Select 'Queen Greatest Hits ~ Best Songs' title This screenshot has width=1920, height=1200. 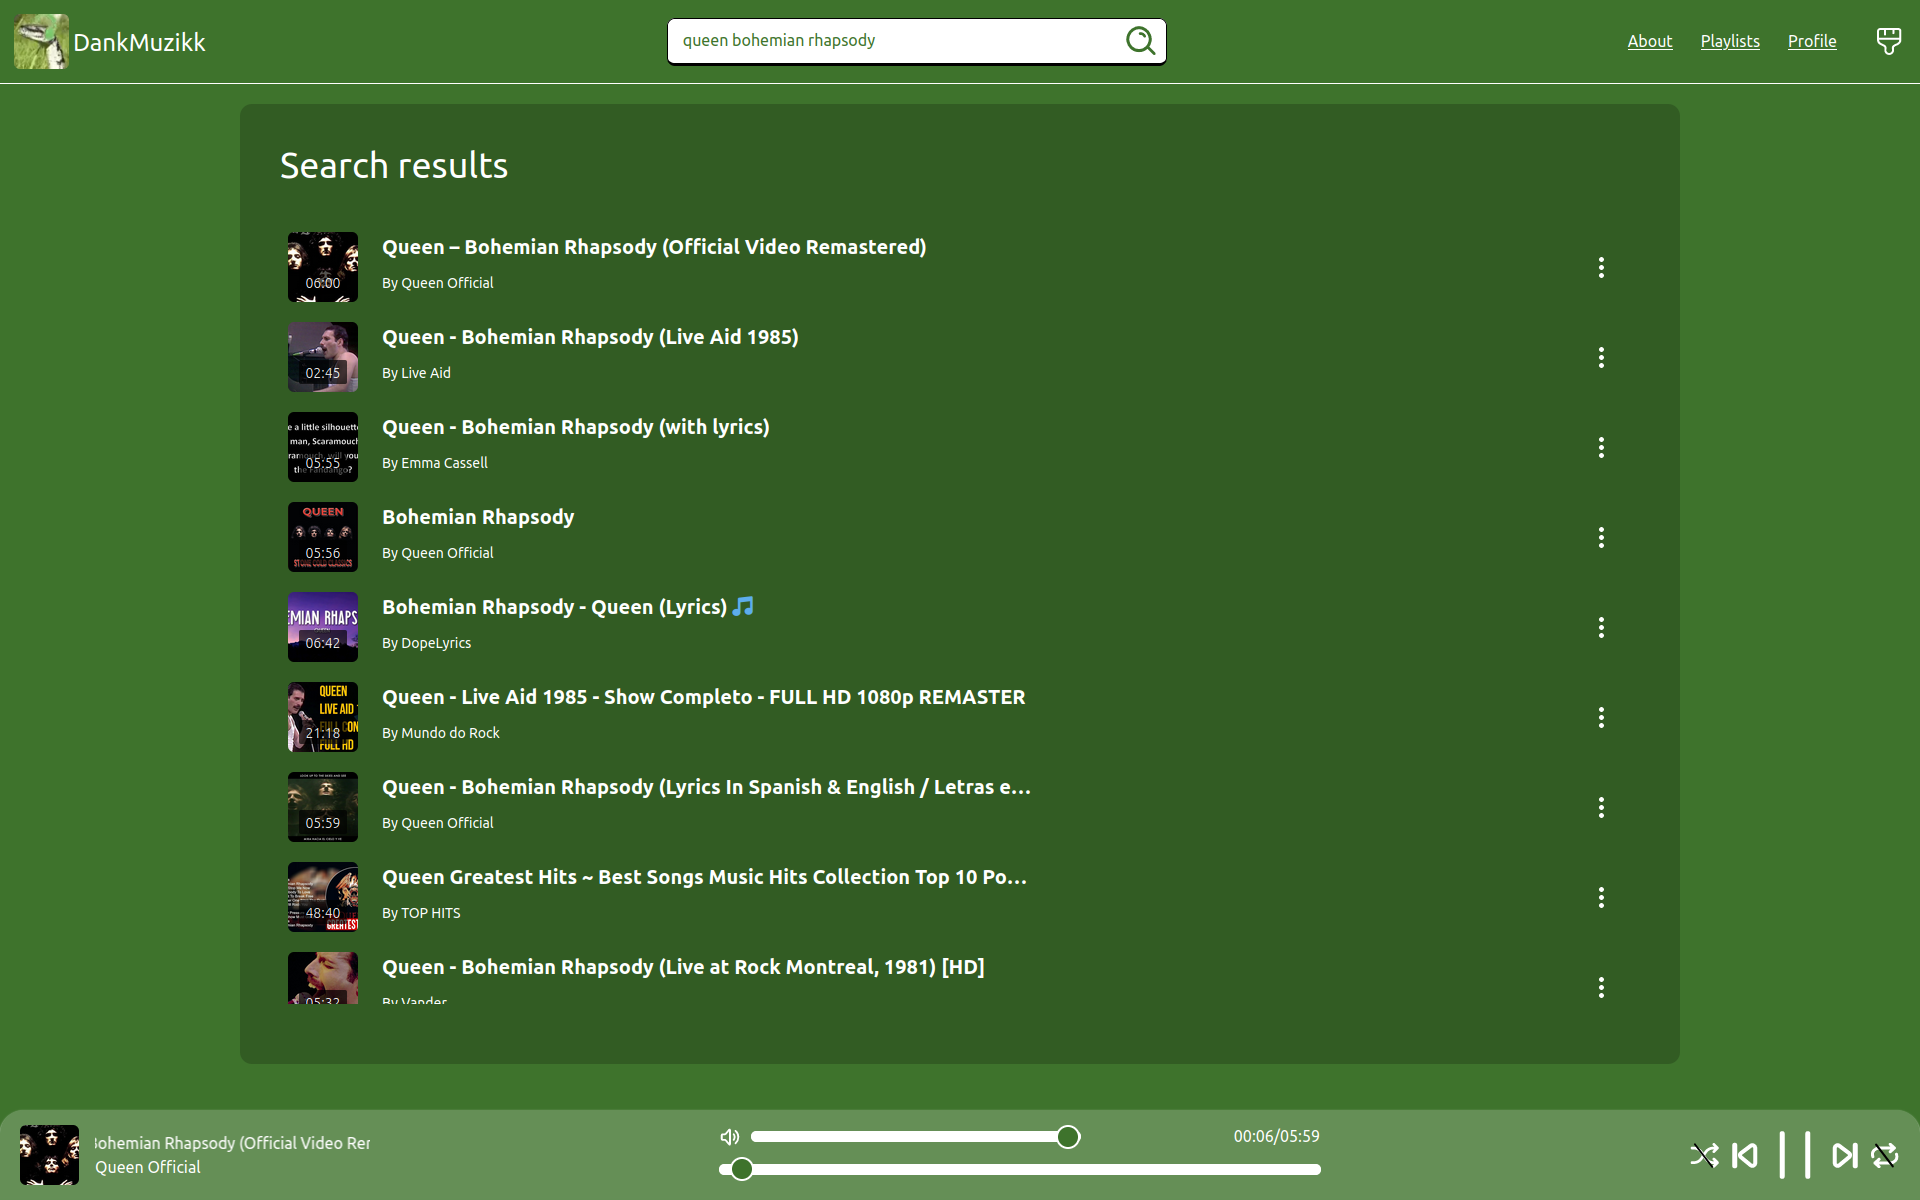point(704,877)
